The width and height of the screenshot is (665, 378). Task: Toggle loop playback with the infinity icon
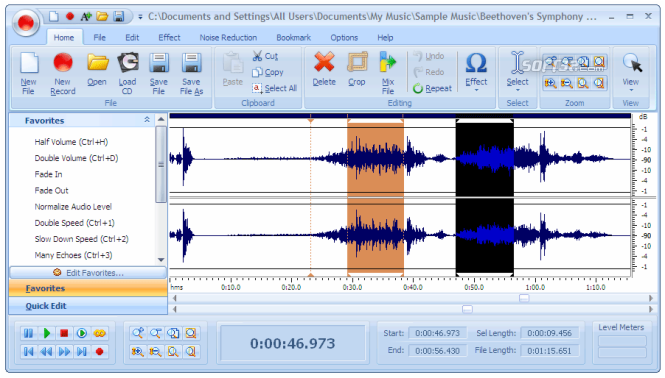click(100, 333)
